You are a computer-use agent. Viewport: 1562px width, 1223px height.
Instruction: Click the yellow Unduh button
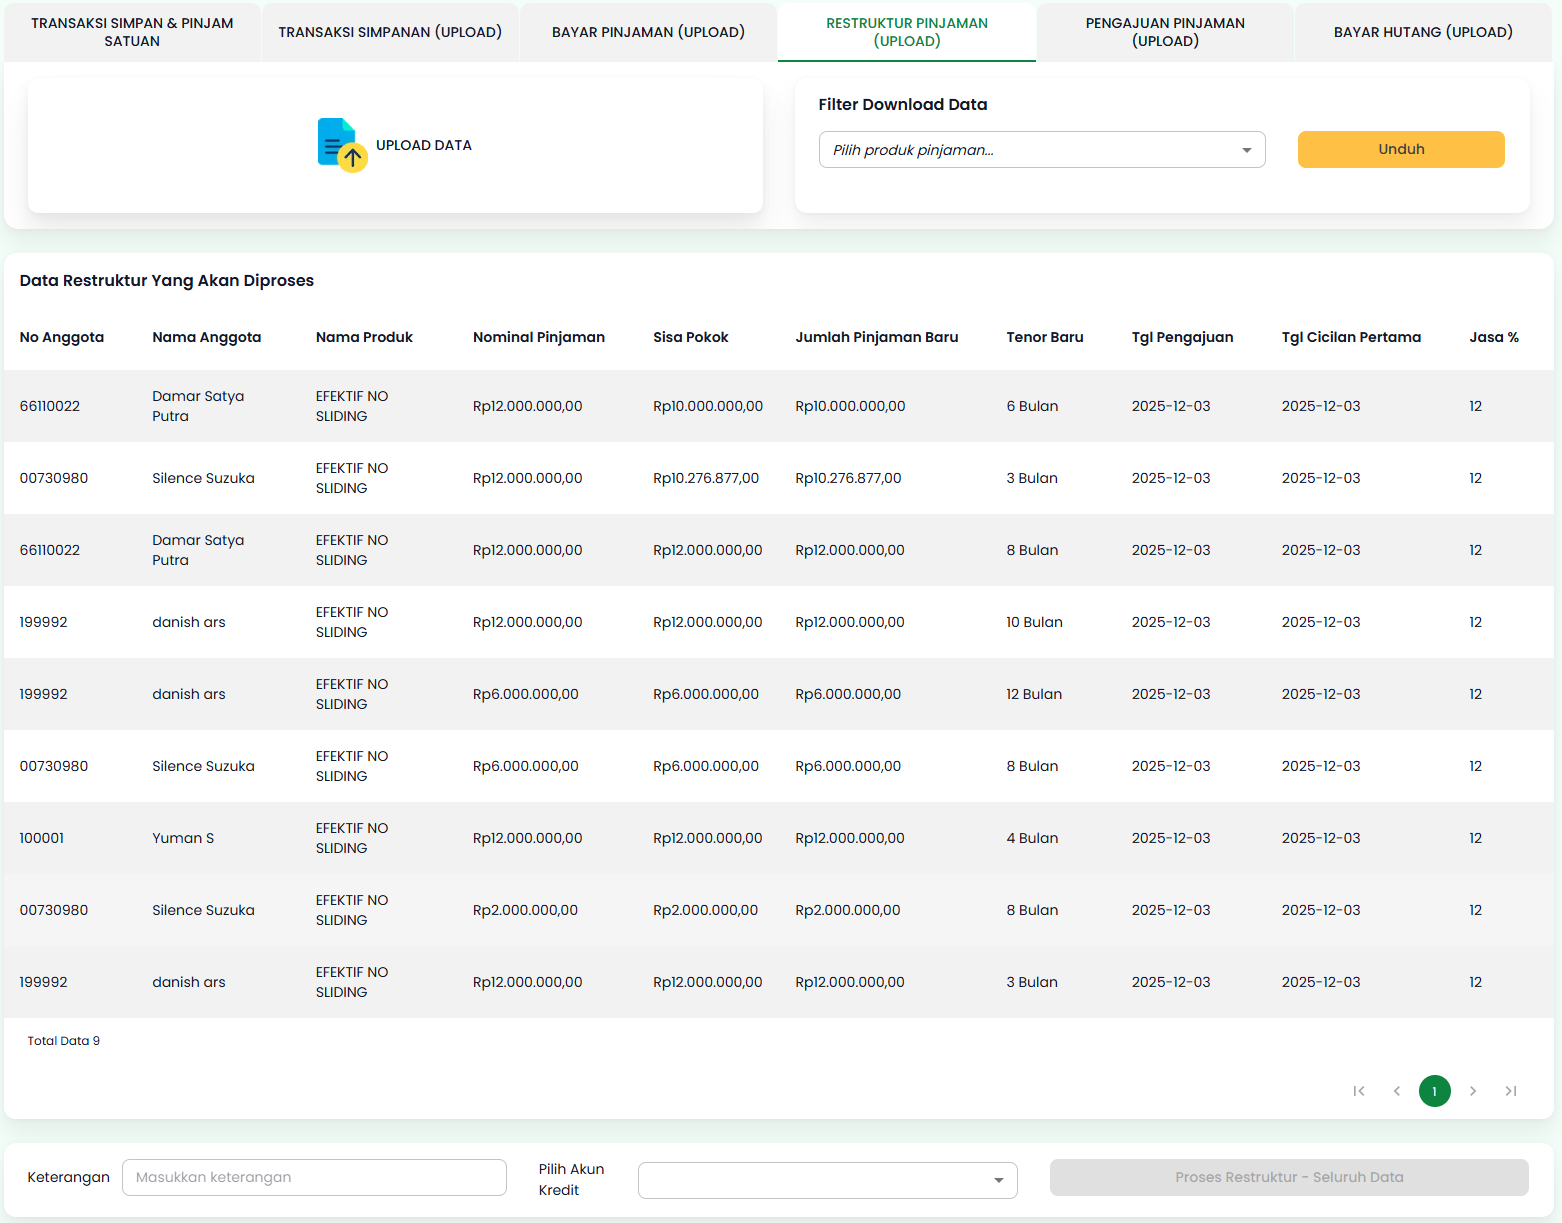click(1400, 149)
